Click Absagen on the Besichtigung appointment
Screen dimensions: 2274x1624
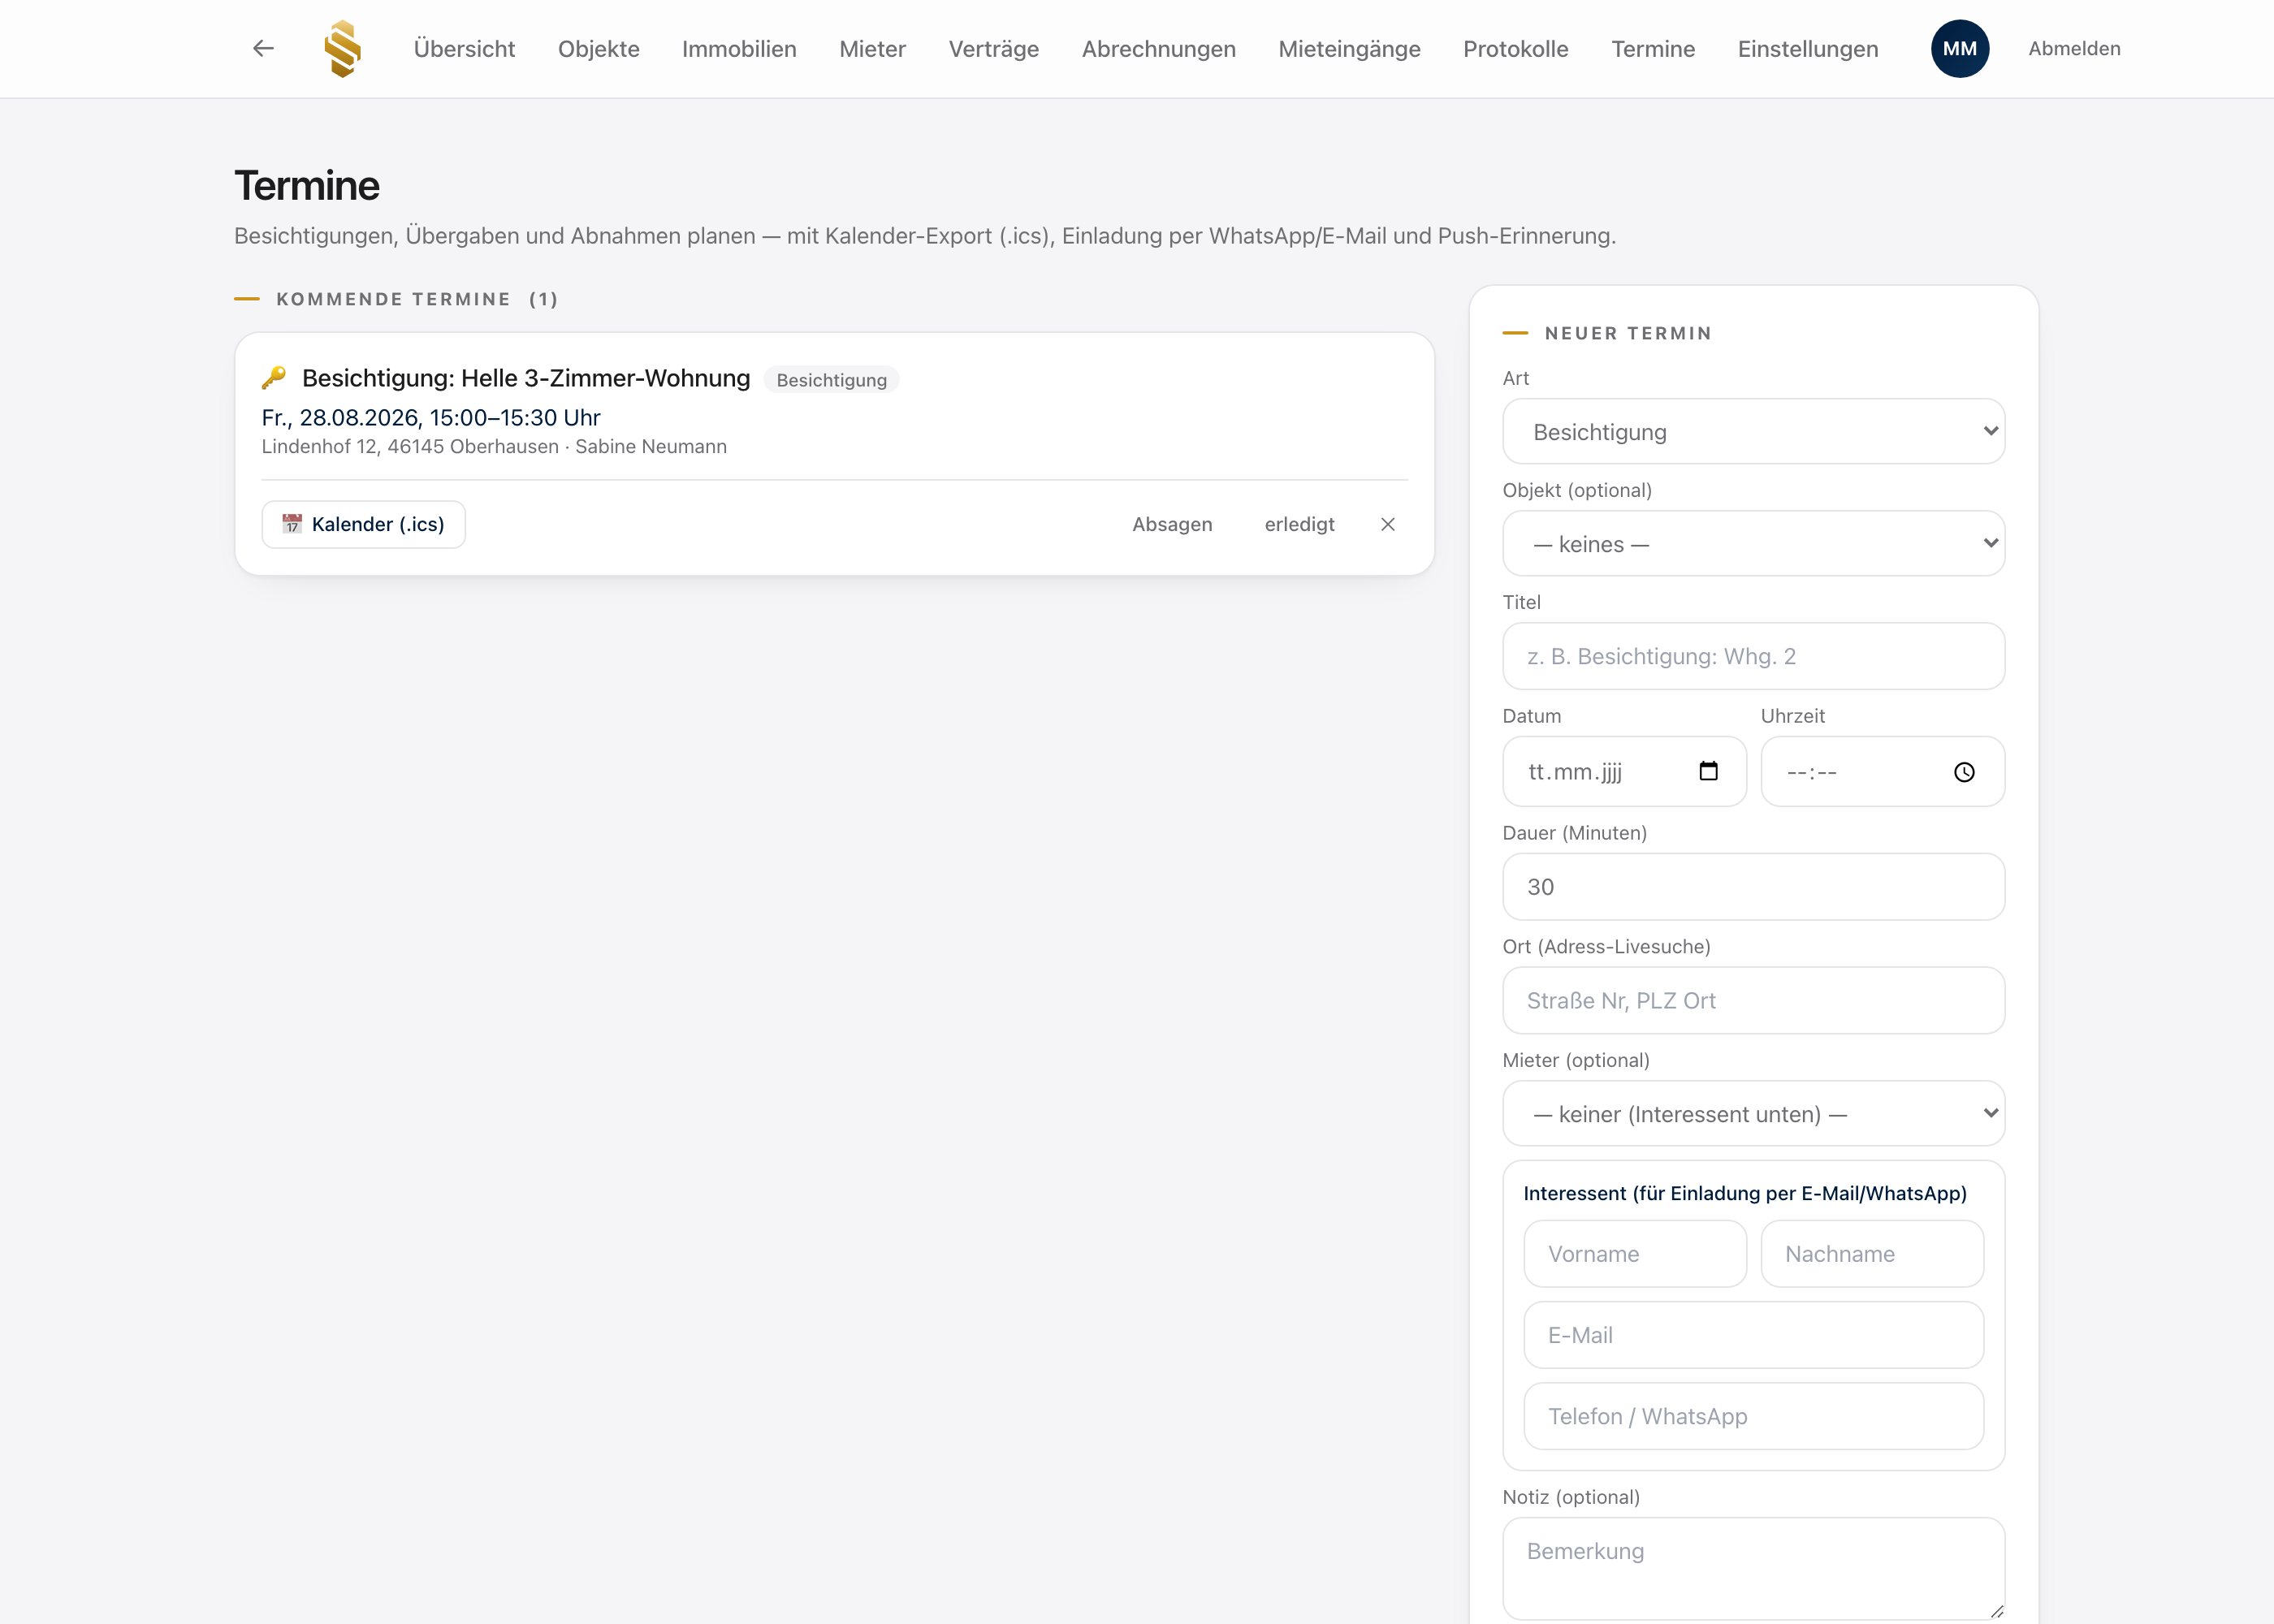click(1172, 524)
